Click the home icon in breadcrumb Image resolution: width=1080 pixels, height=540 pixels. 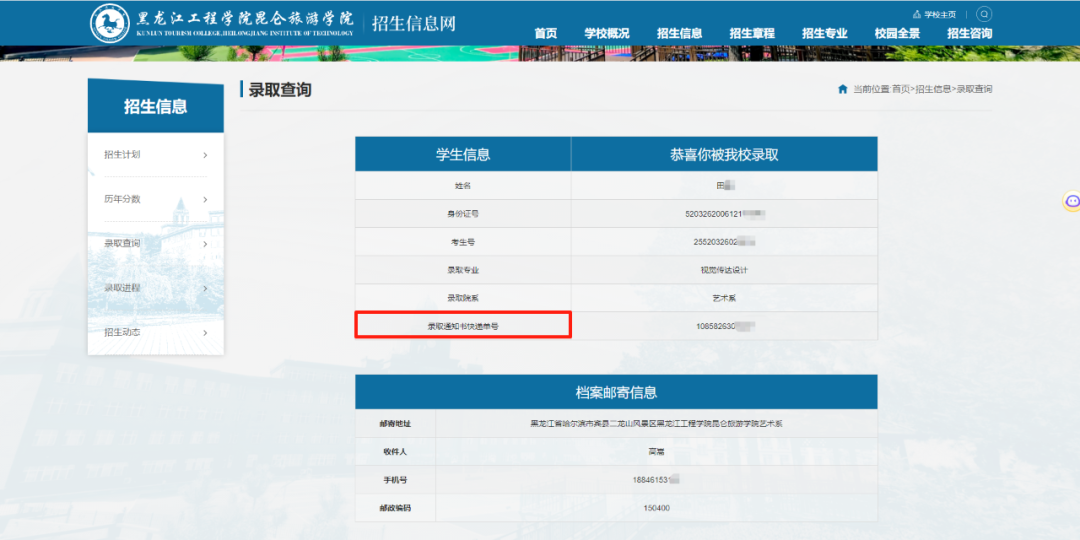[843, 89]
